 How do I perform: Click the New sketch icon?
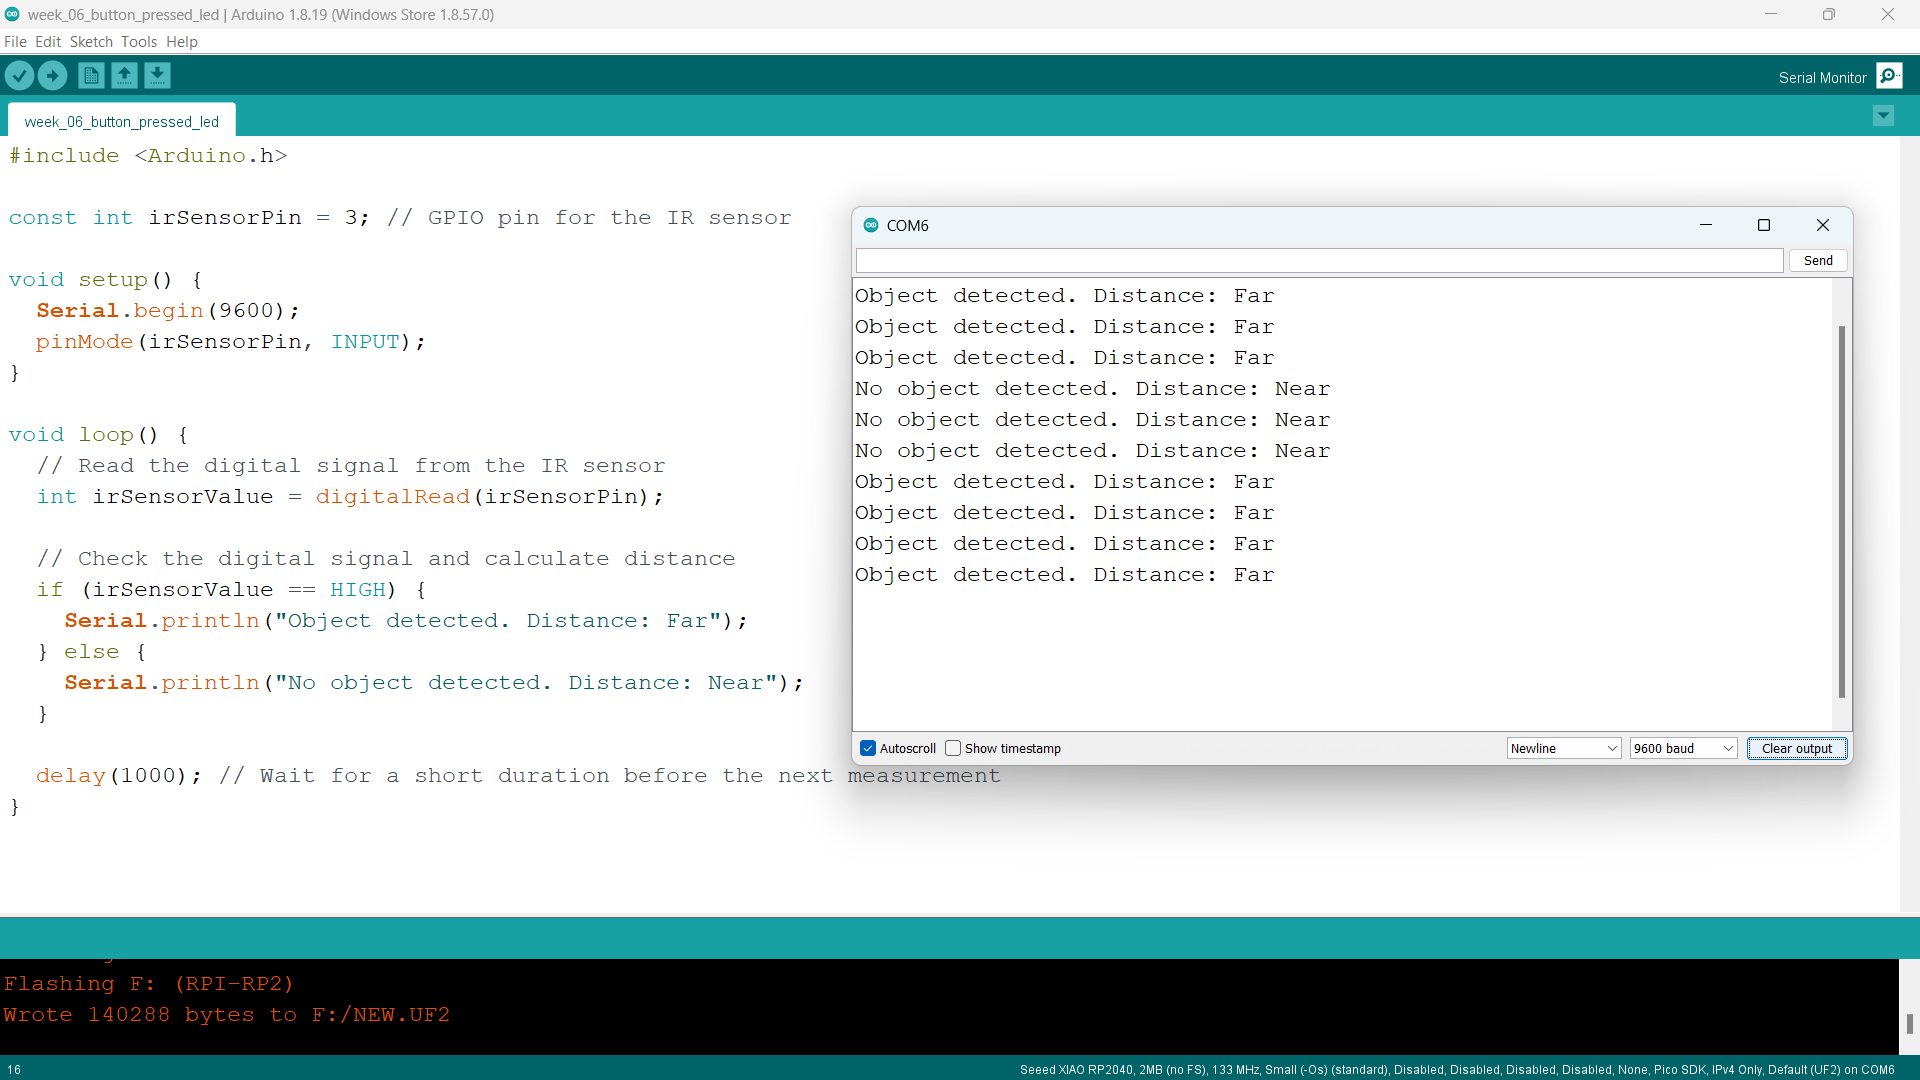pos(91,76)
